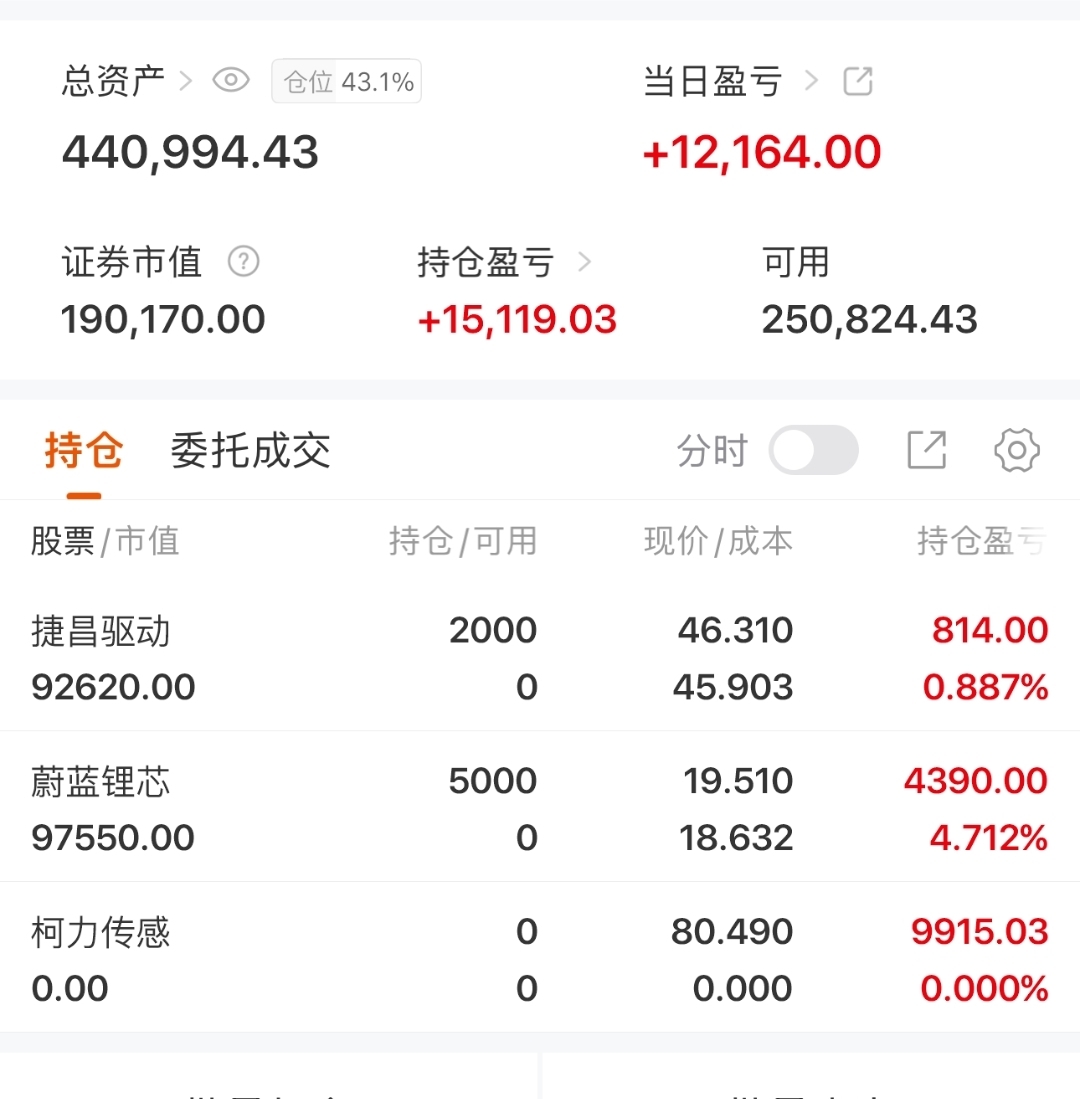Tap 捷昌驱动 market value 92620.00
The width and height of the screenshot is (1080, 1099).
113,687
